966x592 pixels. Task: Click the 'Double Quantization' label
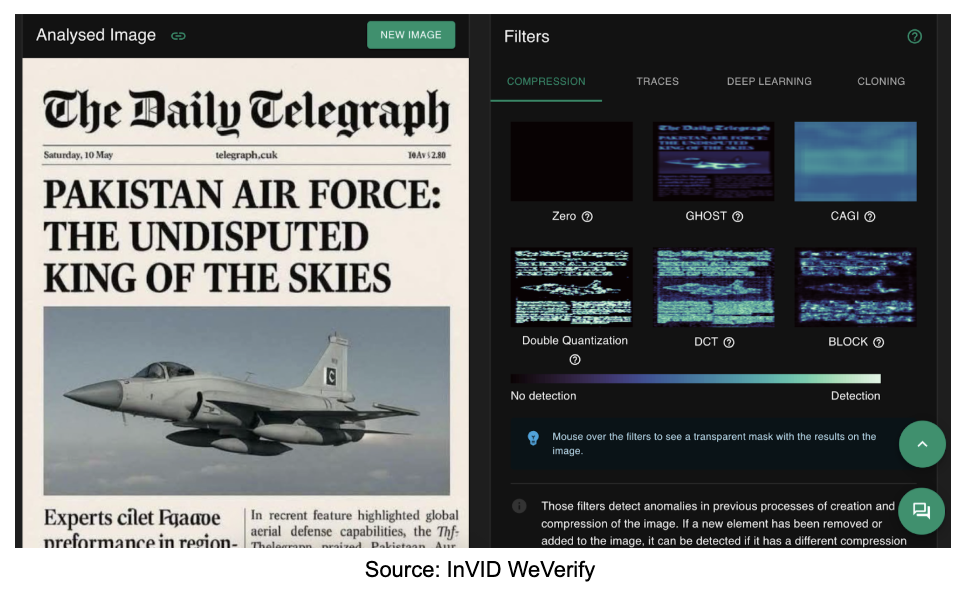[575, 341]
